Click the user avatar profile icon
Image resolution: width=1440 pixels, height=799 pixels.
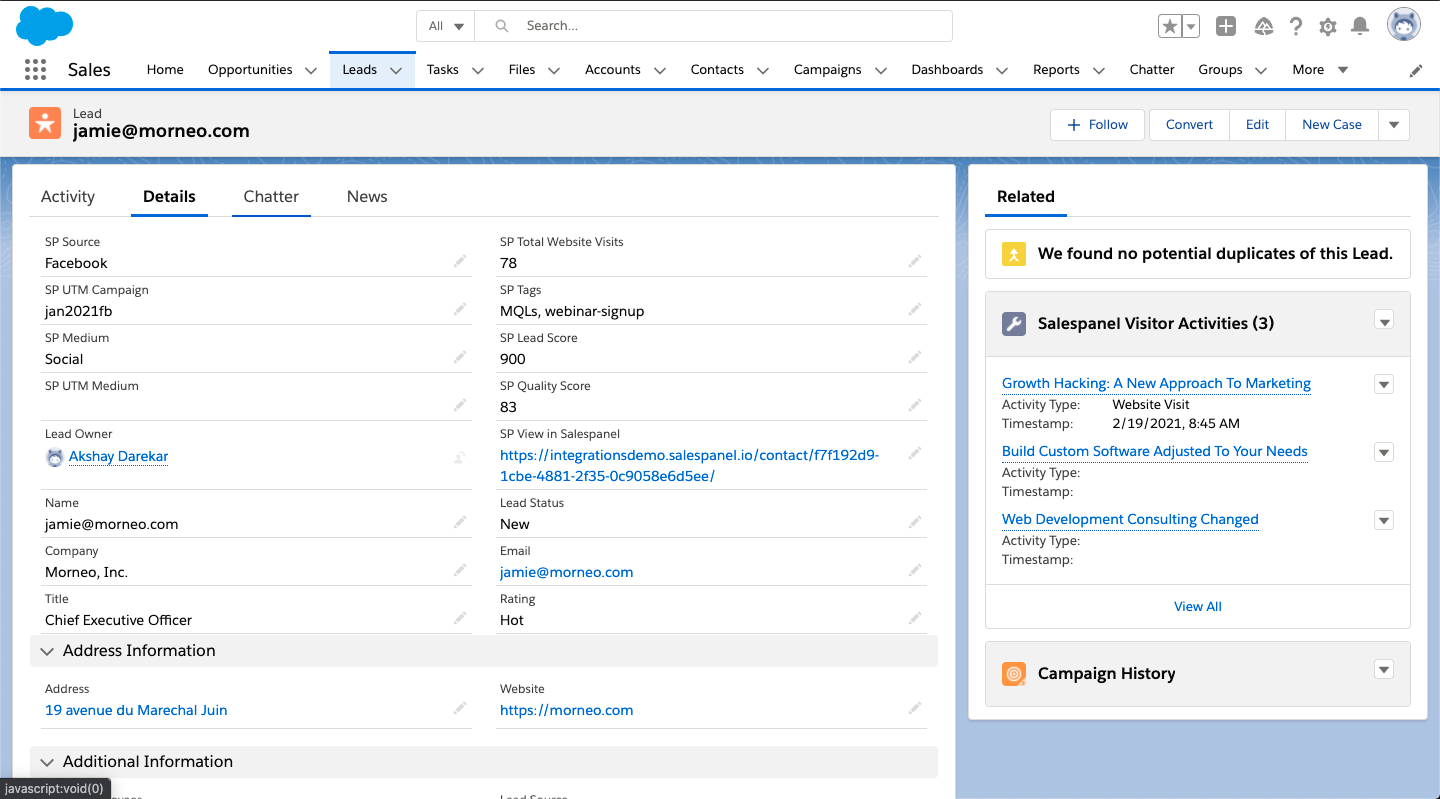pyautogui.click(x=1403, y=26)
